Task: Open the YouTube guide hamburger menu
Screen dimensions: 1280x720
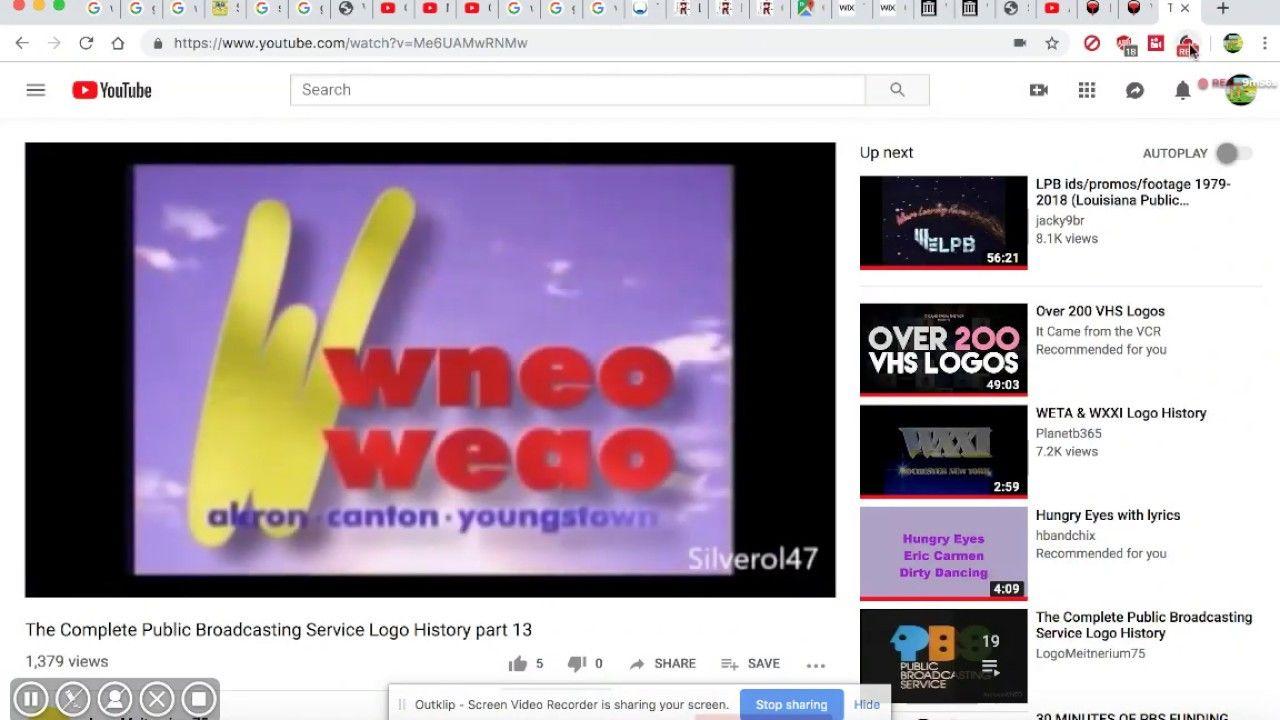Action: (x=36, y=90)
